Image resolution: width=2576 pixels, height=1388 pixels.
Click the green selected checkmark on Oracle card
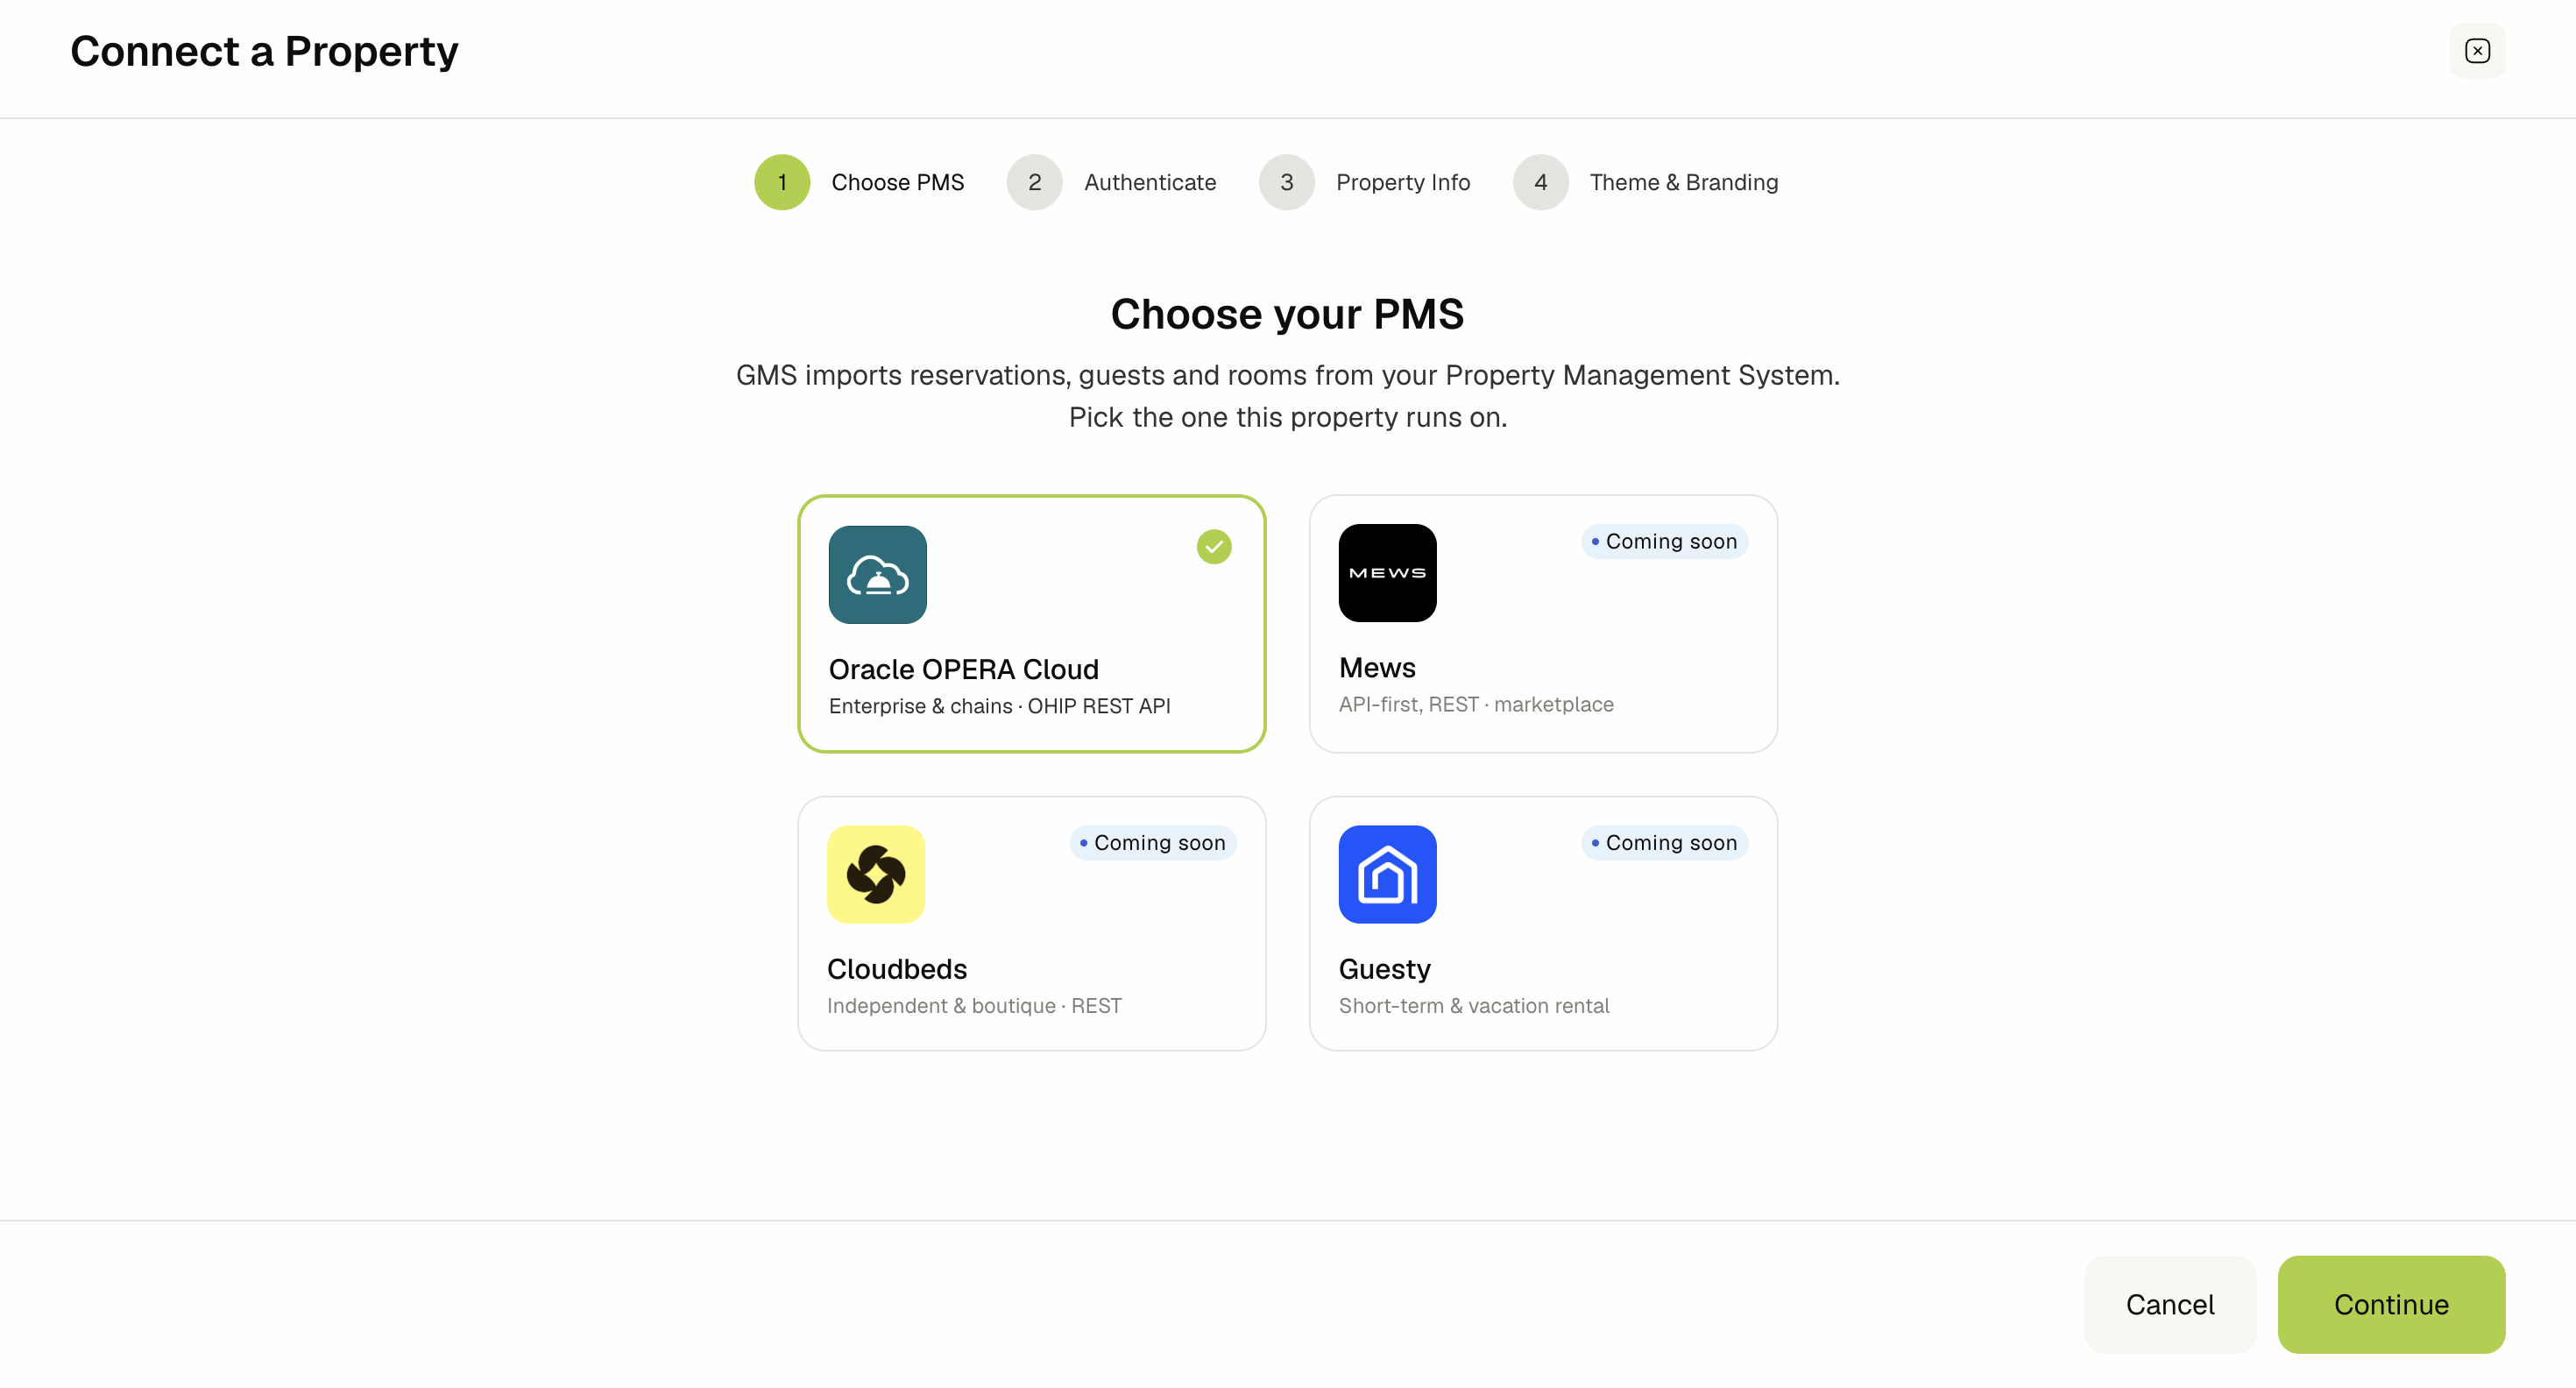coord(1213,547)
